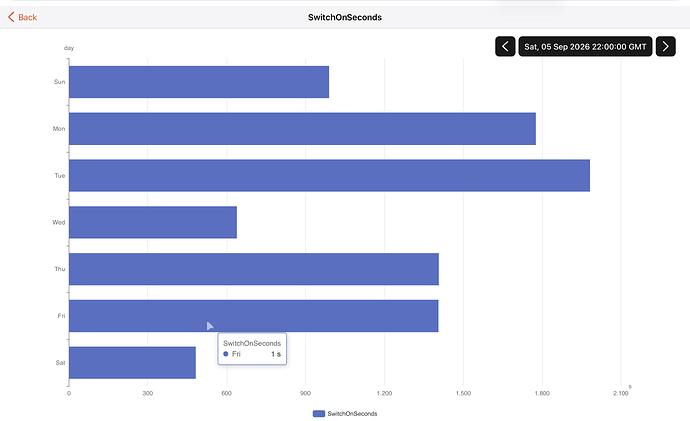Advance to next date with right arrow
This screenshot has height=421, width=690.
pos(665,46)
